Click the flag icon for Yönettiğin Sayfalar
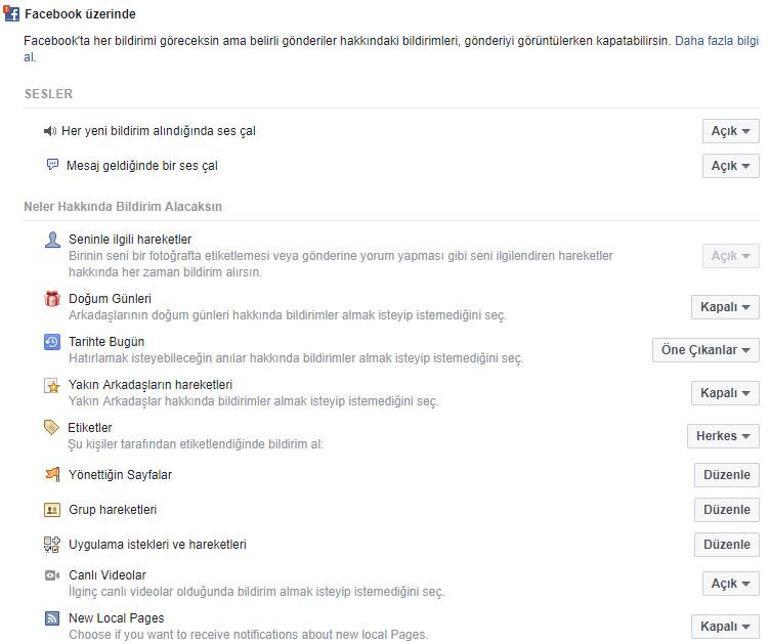Image resolution: width=770 pixels, height=644 pixels. (53, 474)
